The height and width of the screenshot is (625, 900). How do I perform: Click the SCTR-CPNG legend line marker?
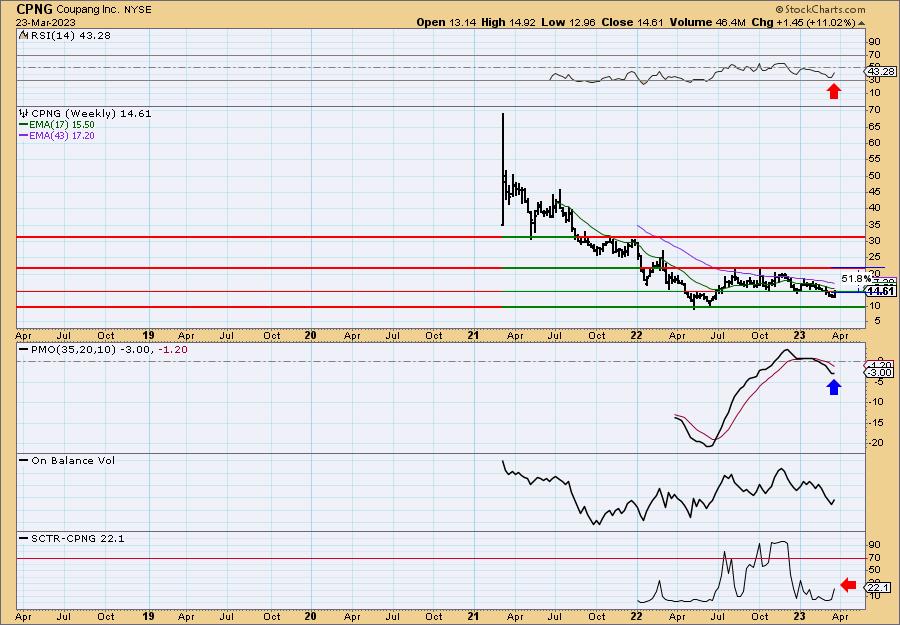24,538
